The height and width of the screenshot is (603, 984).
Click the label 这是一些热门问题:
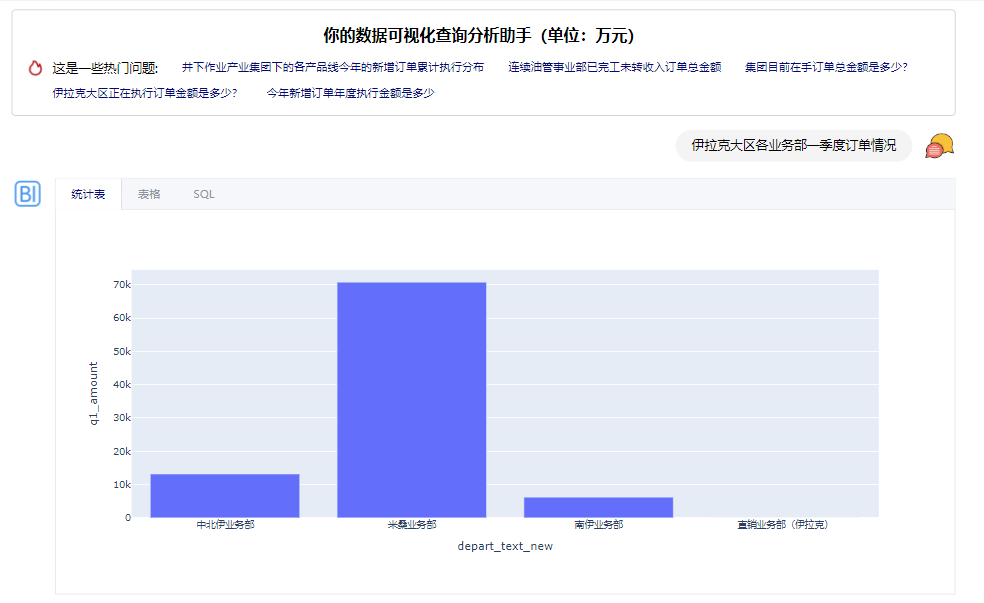105,68
